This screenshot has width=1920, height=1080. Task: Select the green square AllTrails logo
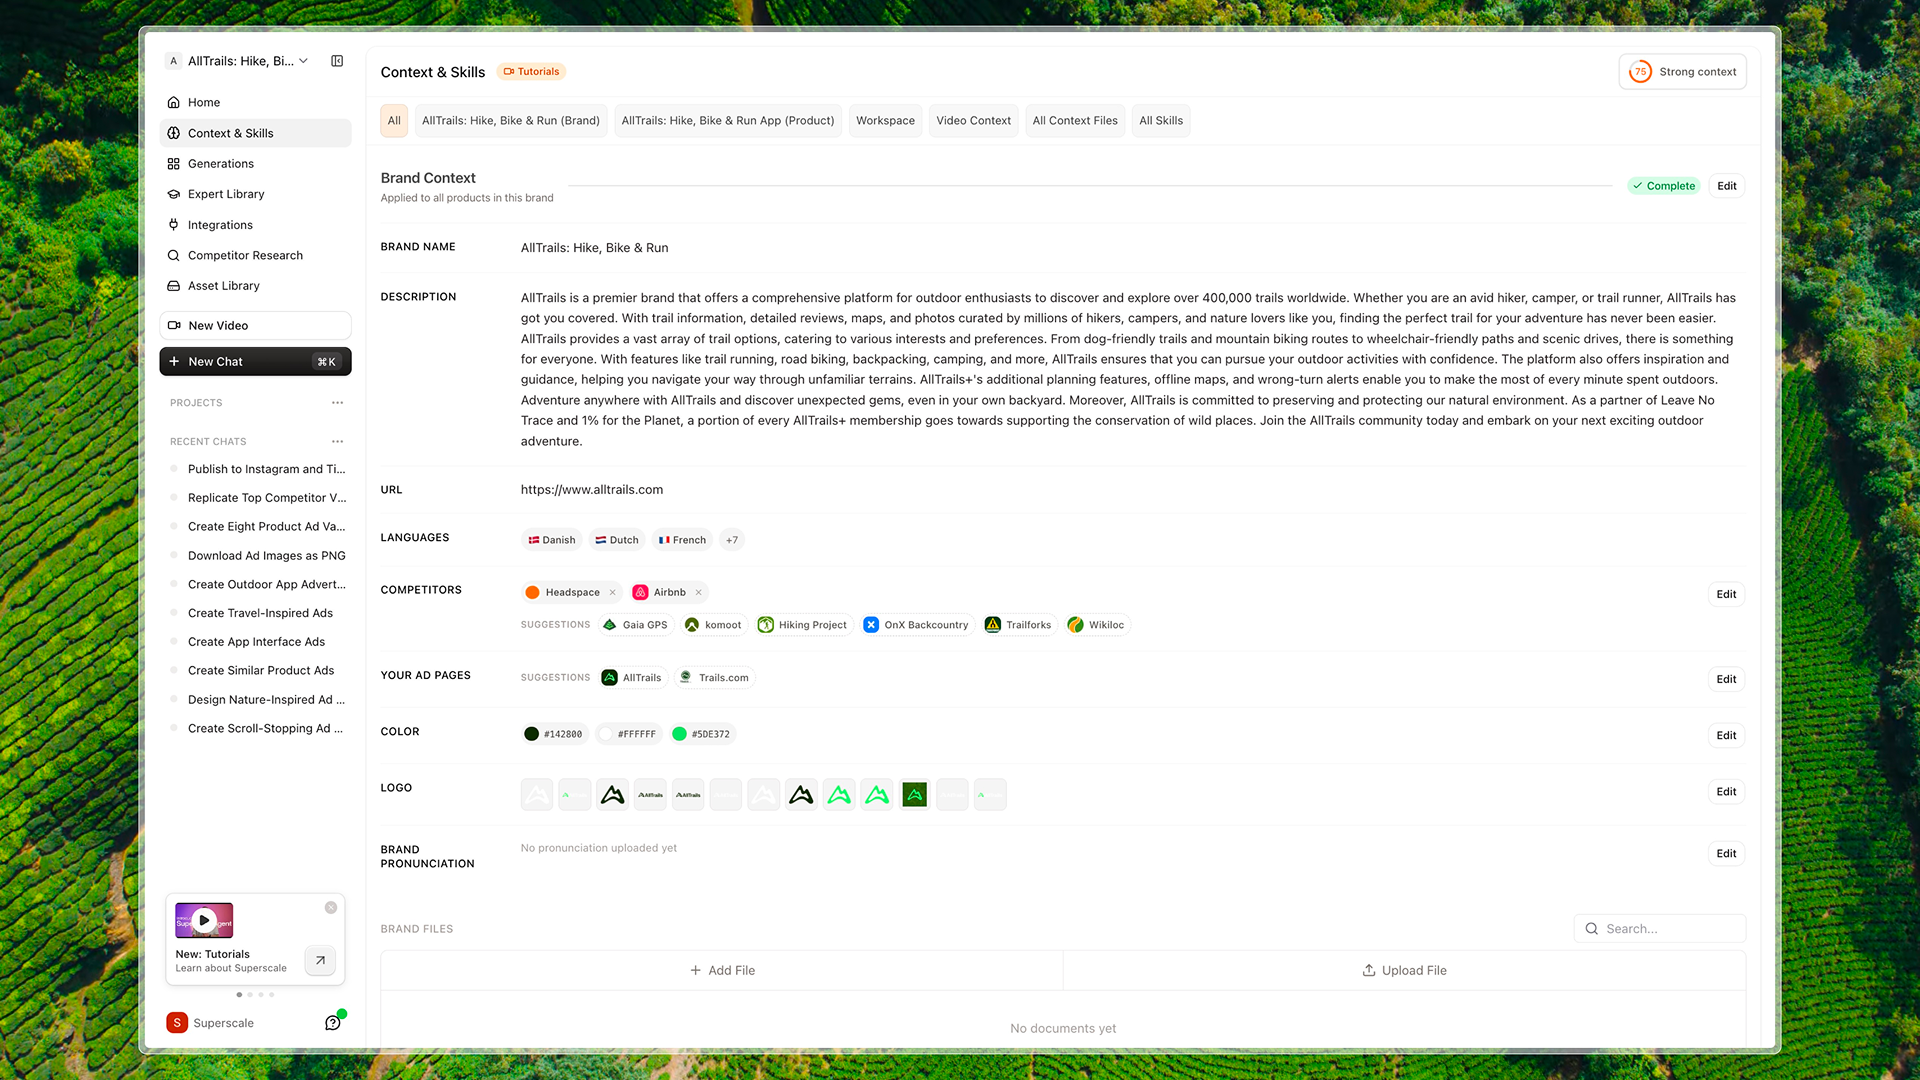tap(915, 795)
